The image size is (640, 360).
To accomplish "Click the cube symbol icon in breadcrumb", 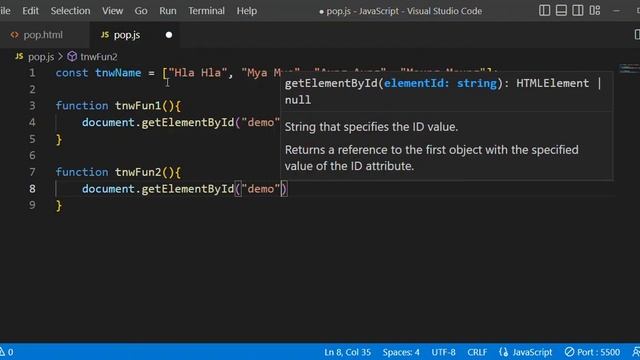I will 72,56.
